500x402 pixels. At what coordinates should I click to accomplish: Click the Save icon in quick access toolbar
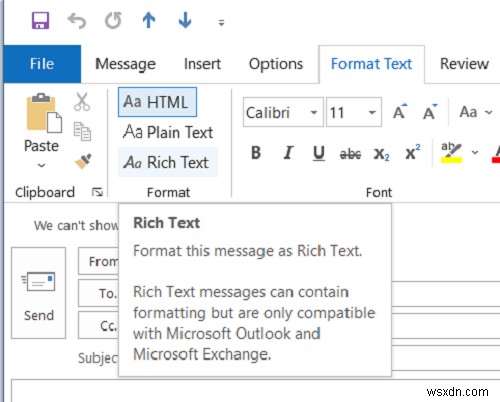point(40,20)
